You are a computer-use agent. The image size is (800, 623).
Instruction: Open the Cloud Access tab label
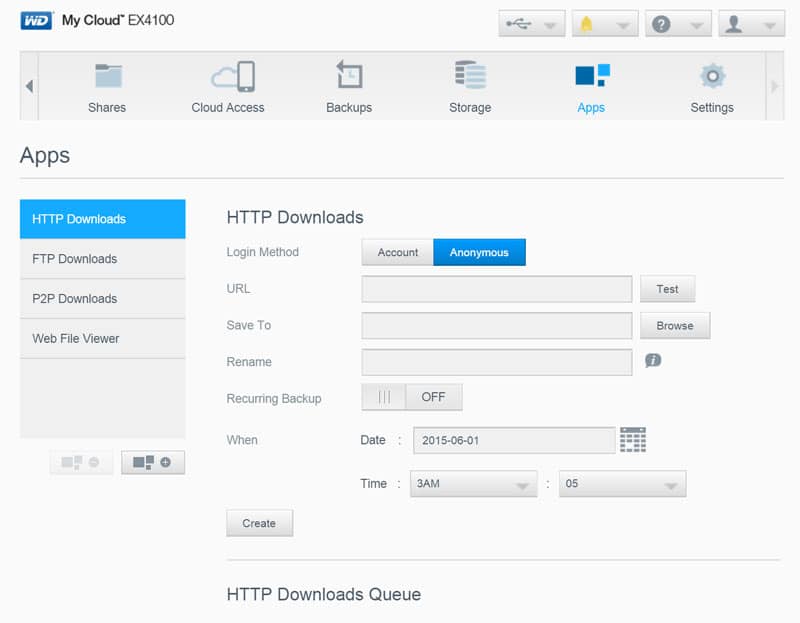[x=228, y=108]
